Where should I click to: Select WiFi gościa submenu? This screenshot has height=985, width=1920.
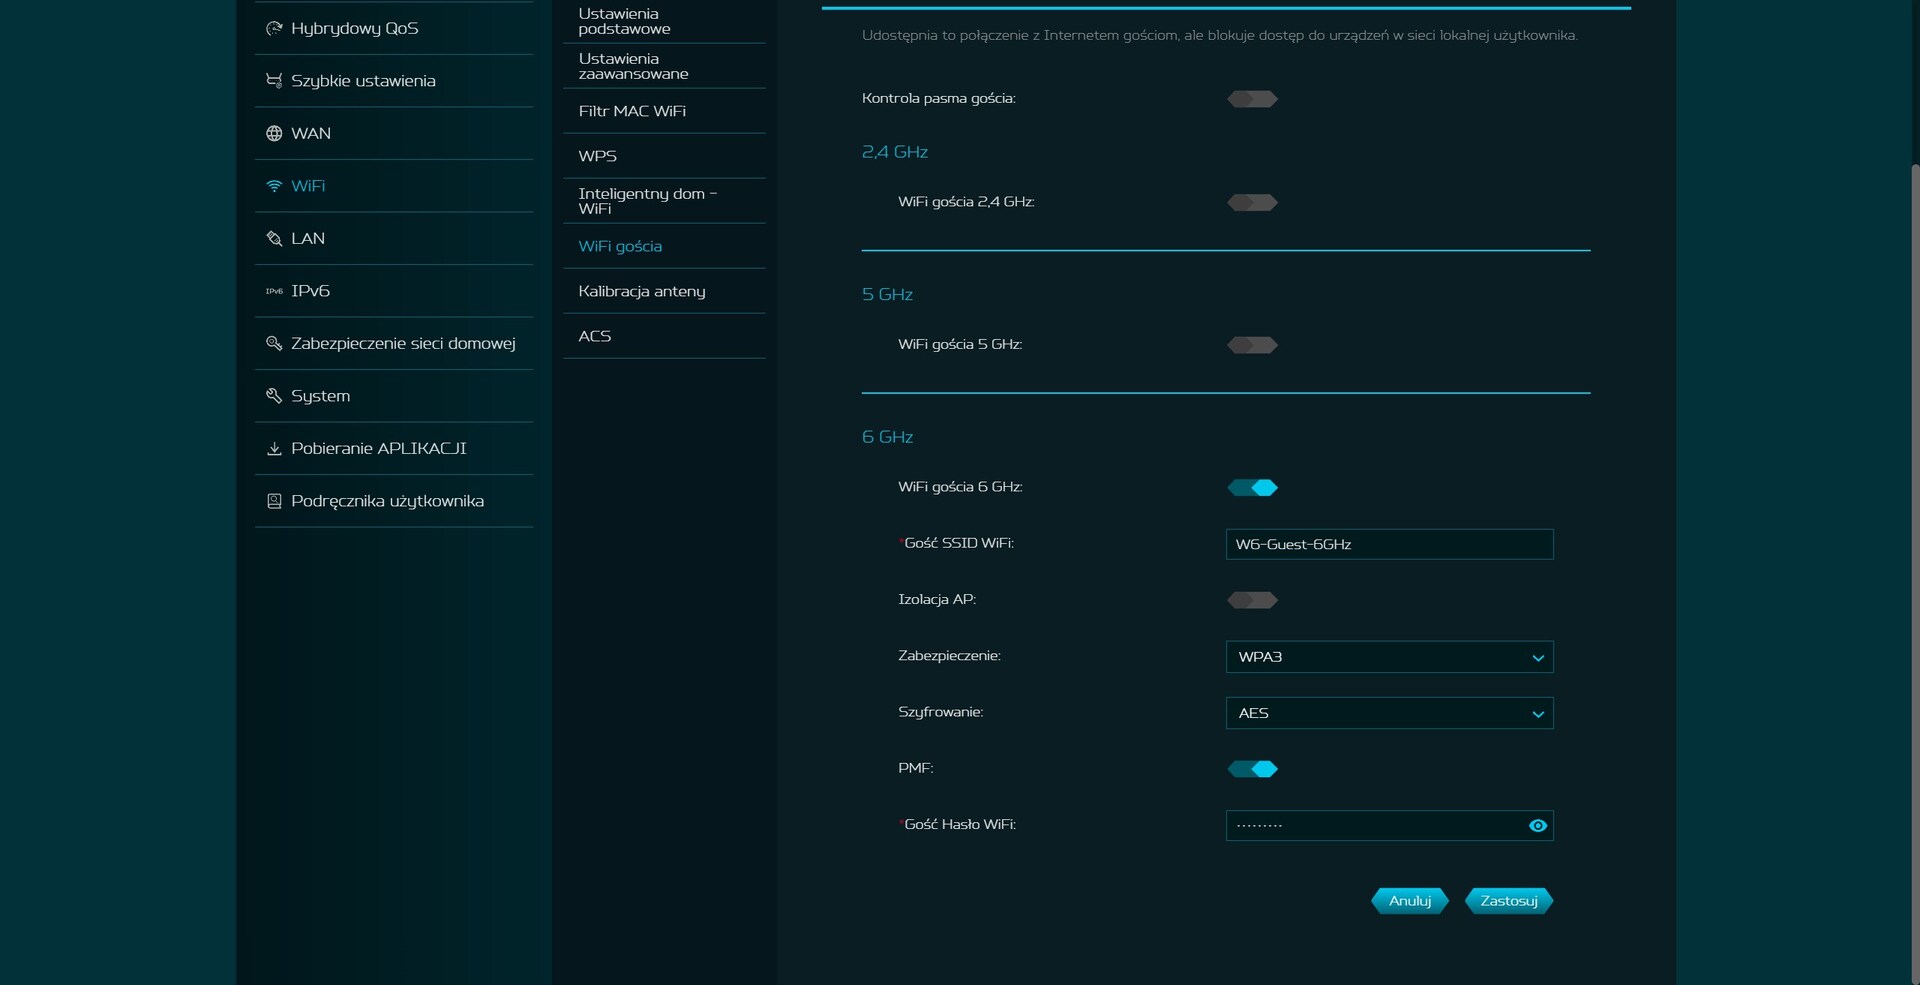[664, 246]
